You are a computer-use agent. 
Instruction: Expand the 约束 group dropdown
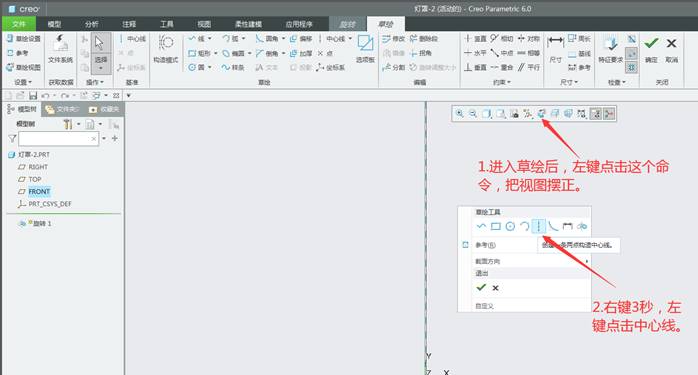501,82
